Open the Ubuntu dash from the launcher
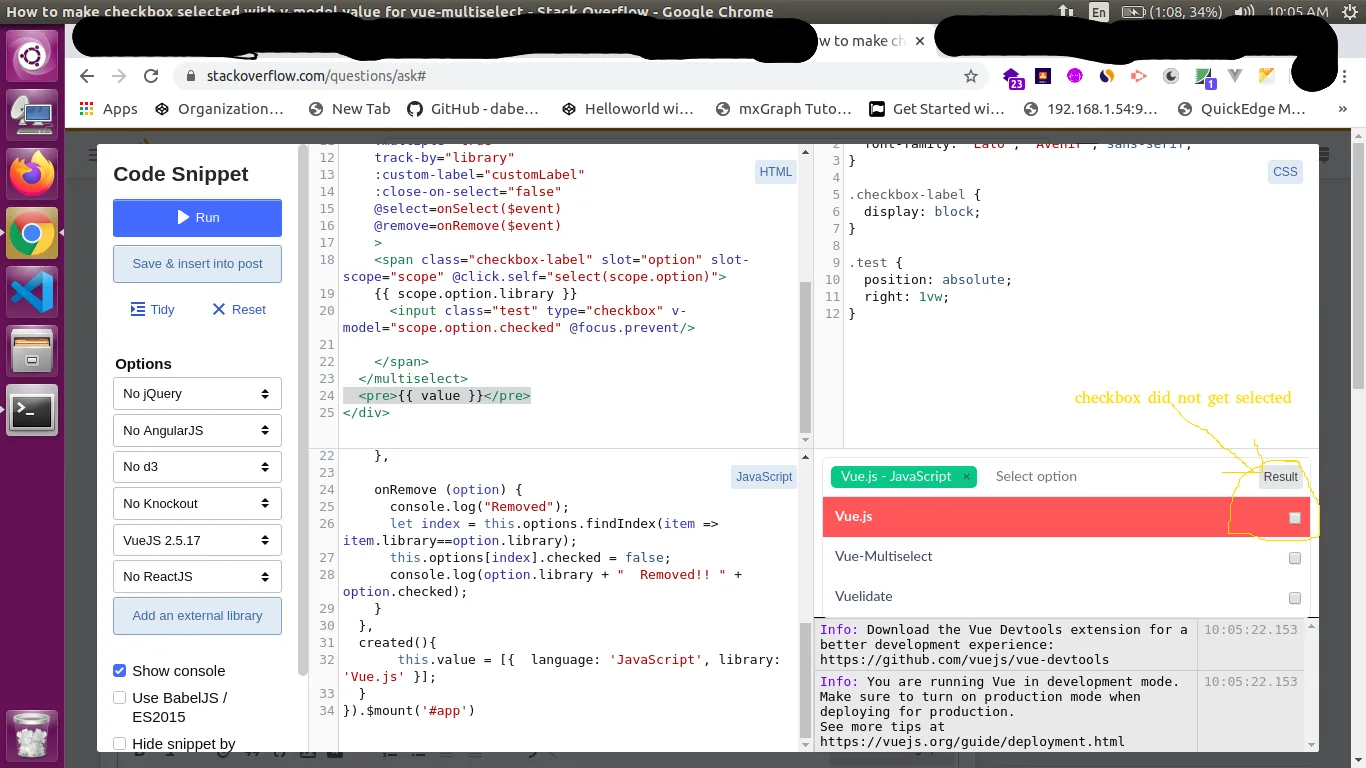The image size is (1366, 768). (x=32, y=54)
